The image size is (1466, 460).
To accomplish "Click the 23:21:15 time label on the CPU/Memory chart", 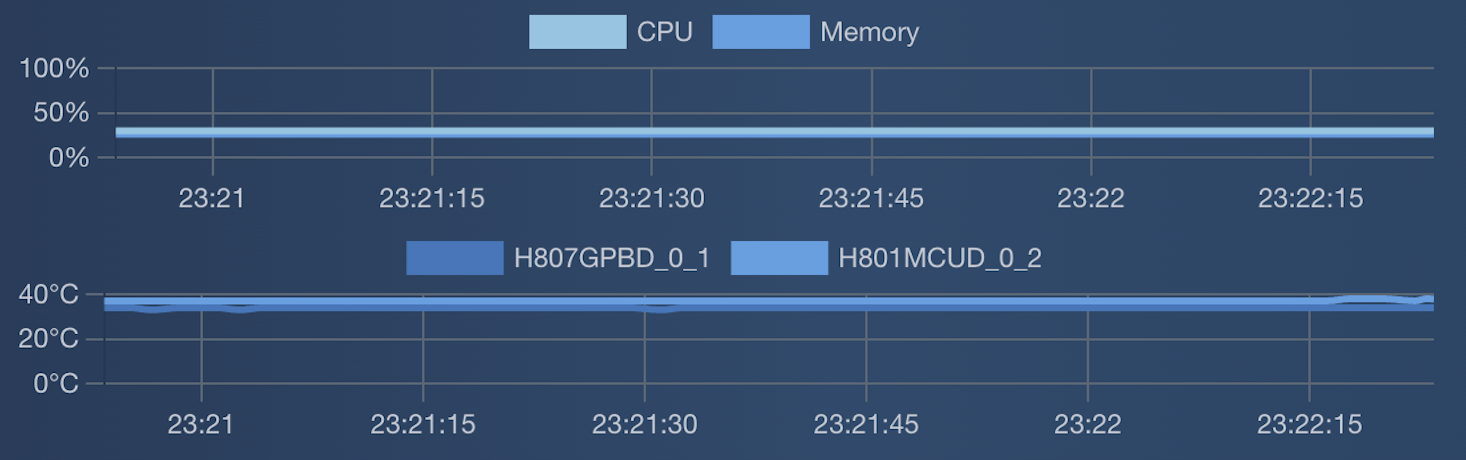I will point(432,198).
